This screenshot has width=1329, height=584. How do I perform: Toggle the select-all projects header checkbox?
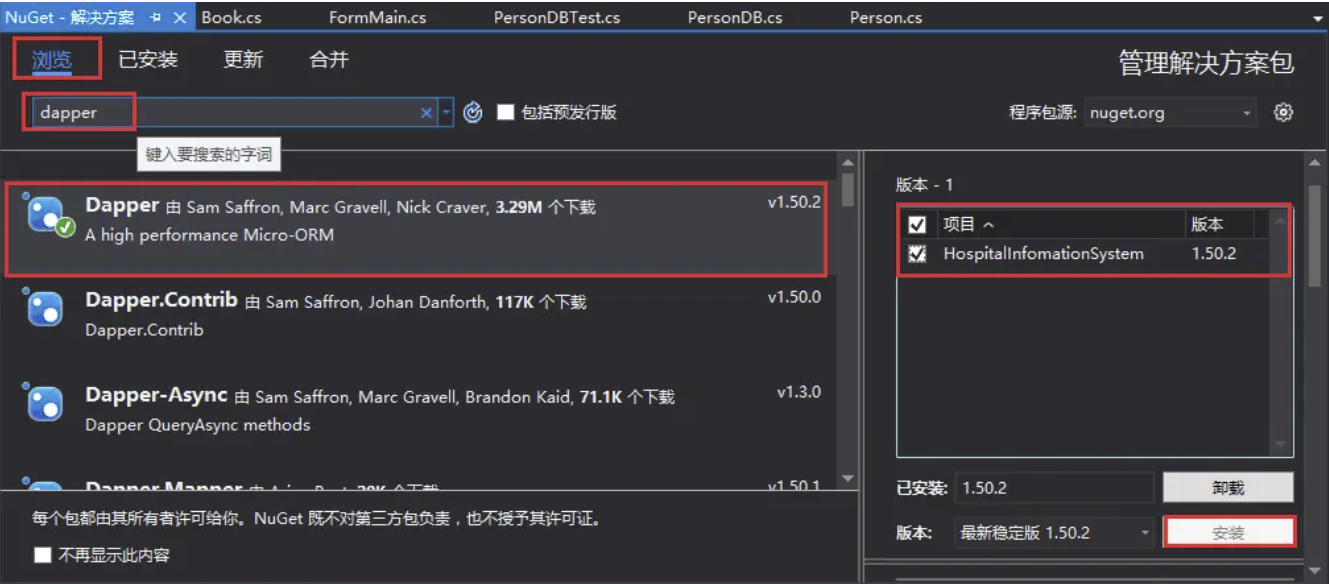coord(917,224)
